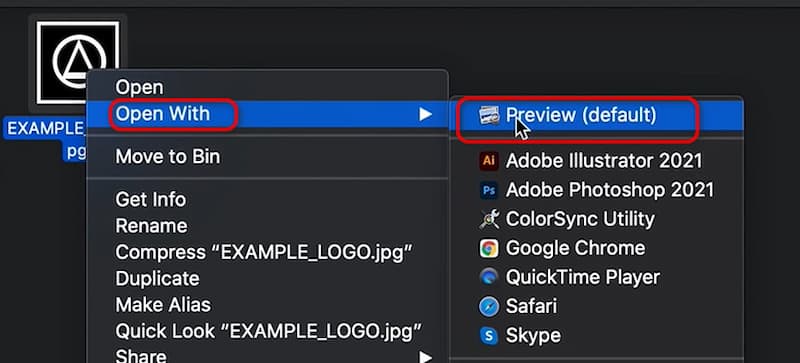Click the QuickTime Player icon

[489, 277]
